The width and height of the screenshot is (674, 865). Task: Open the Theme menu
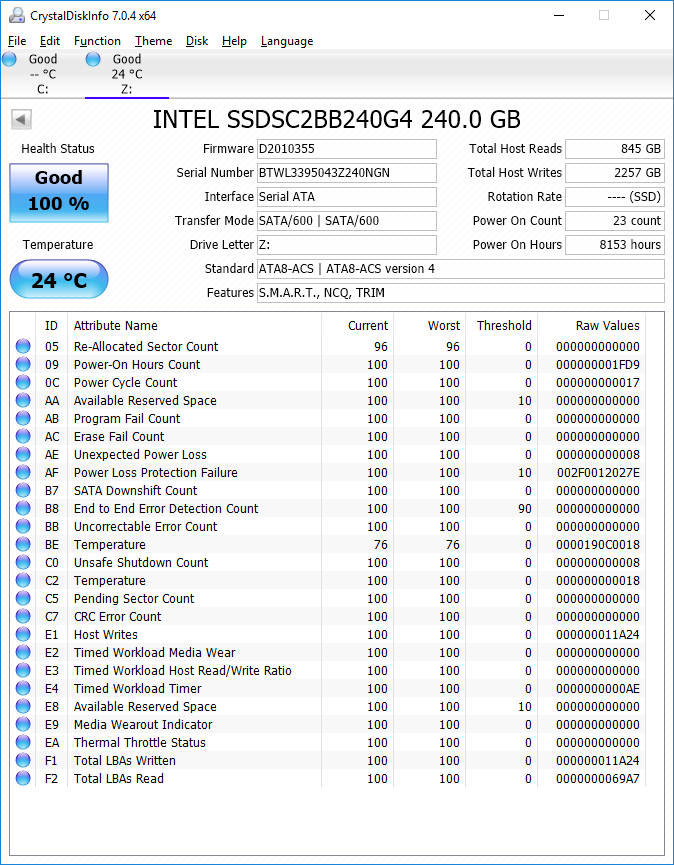coord(153,41)
